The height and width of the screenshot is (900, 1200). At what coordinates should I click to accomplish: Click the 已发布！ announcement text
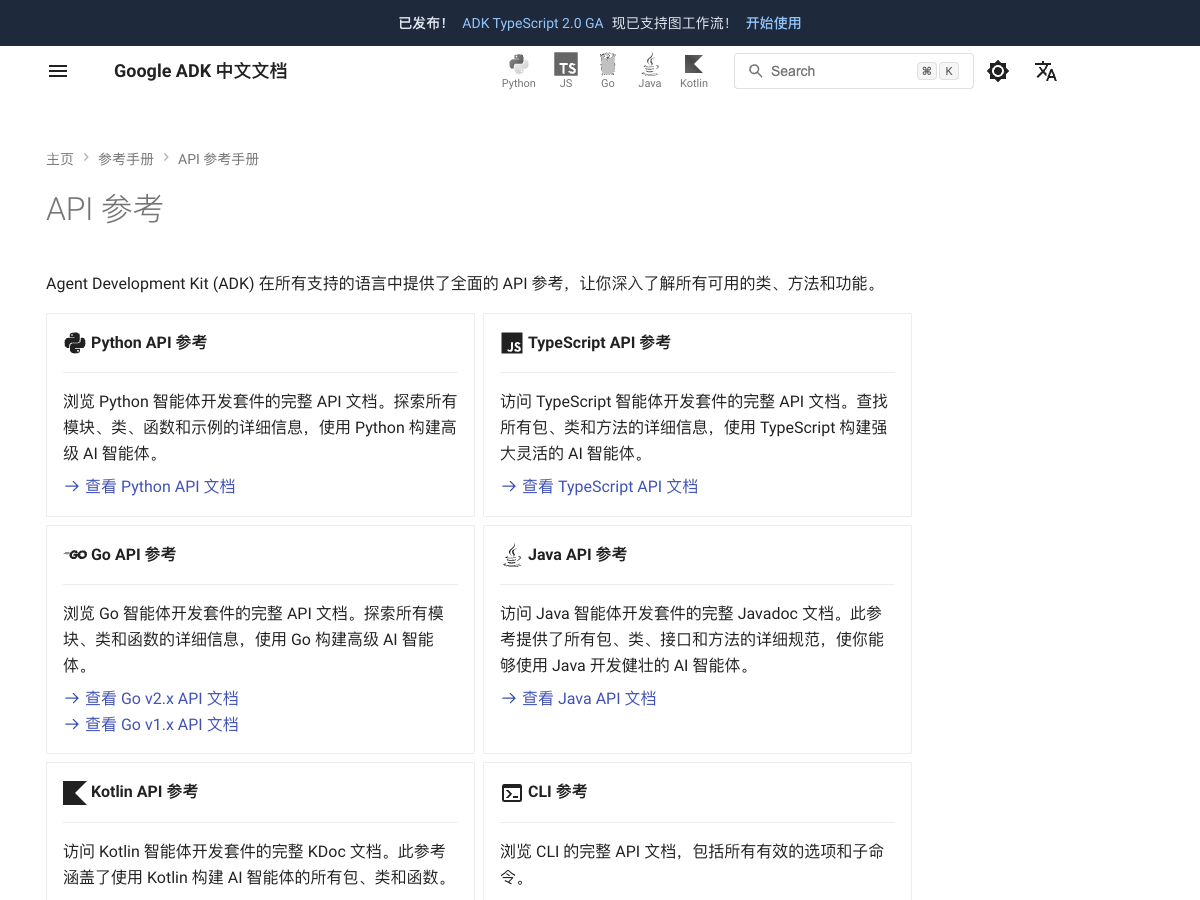pos(422,23)
